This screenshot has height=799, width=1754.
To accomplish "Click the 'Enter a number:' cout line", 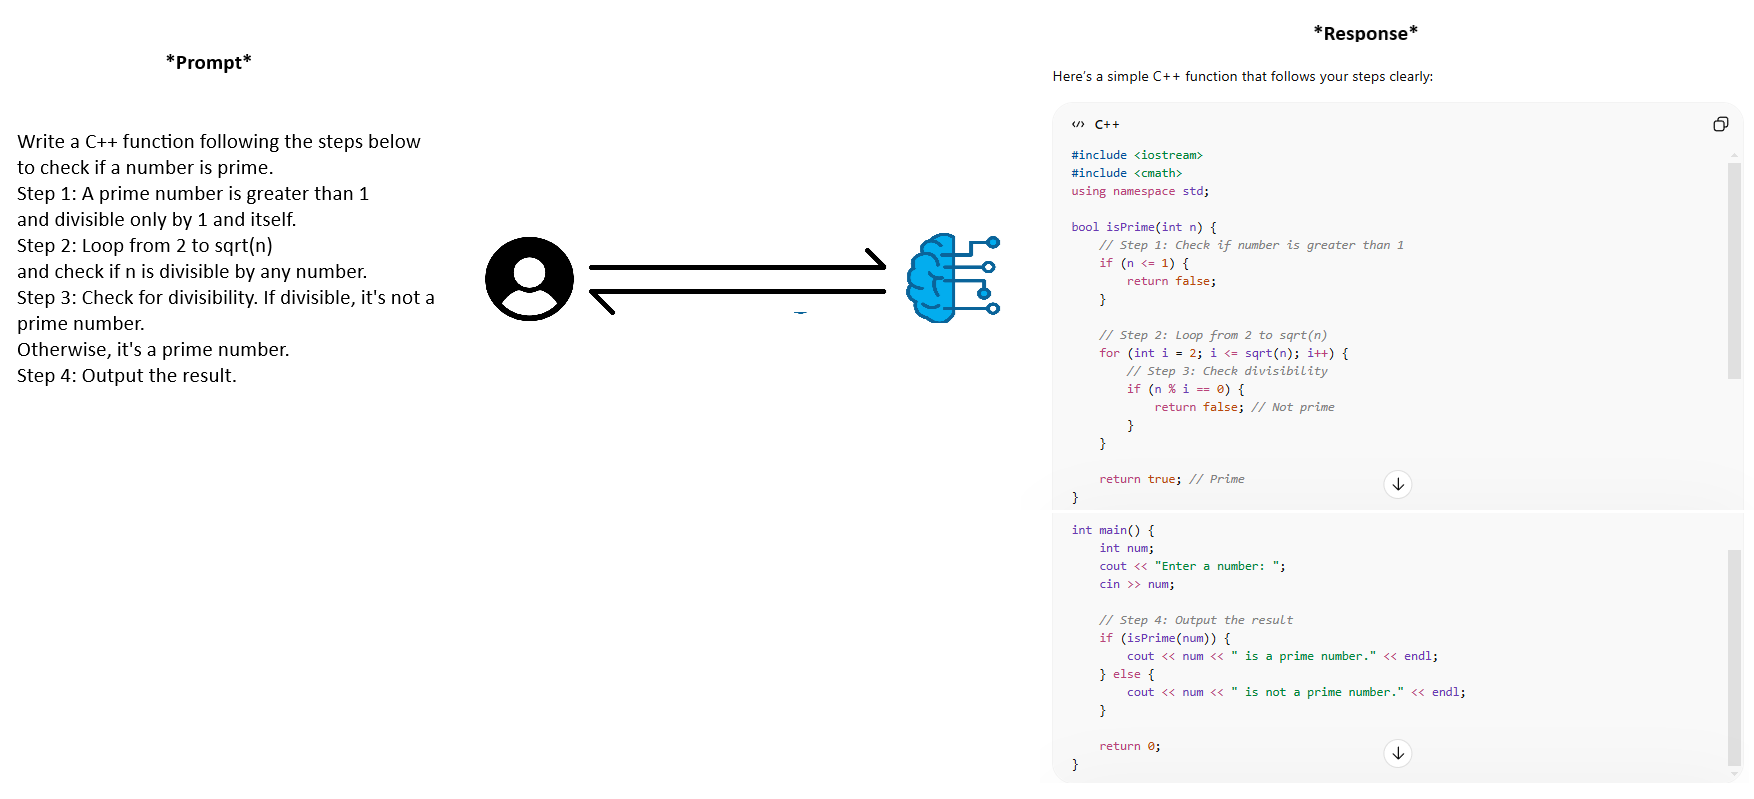I will click(x=1192, y=566).
